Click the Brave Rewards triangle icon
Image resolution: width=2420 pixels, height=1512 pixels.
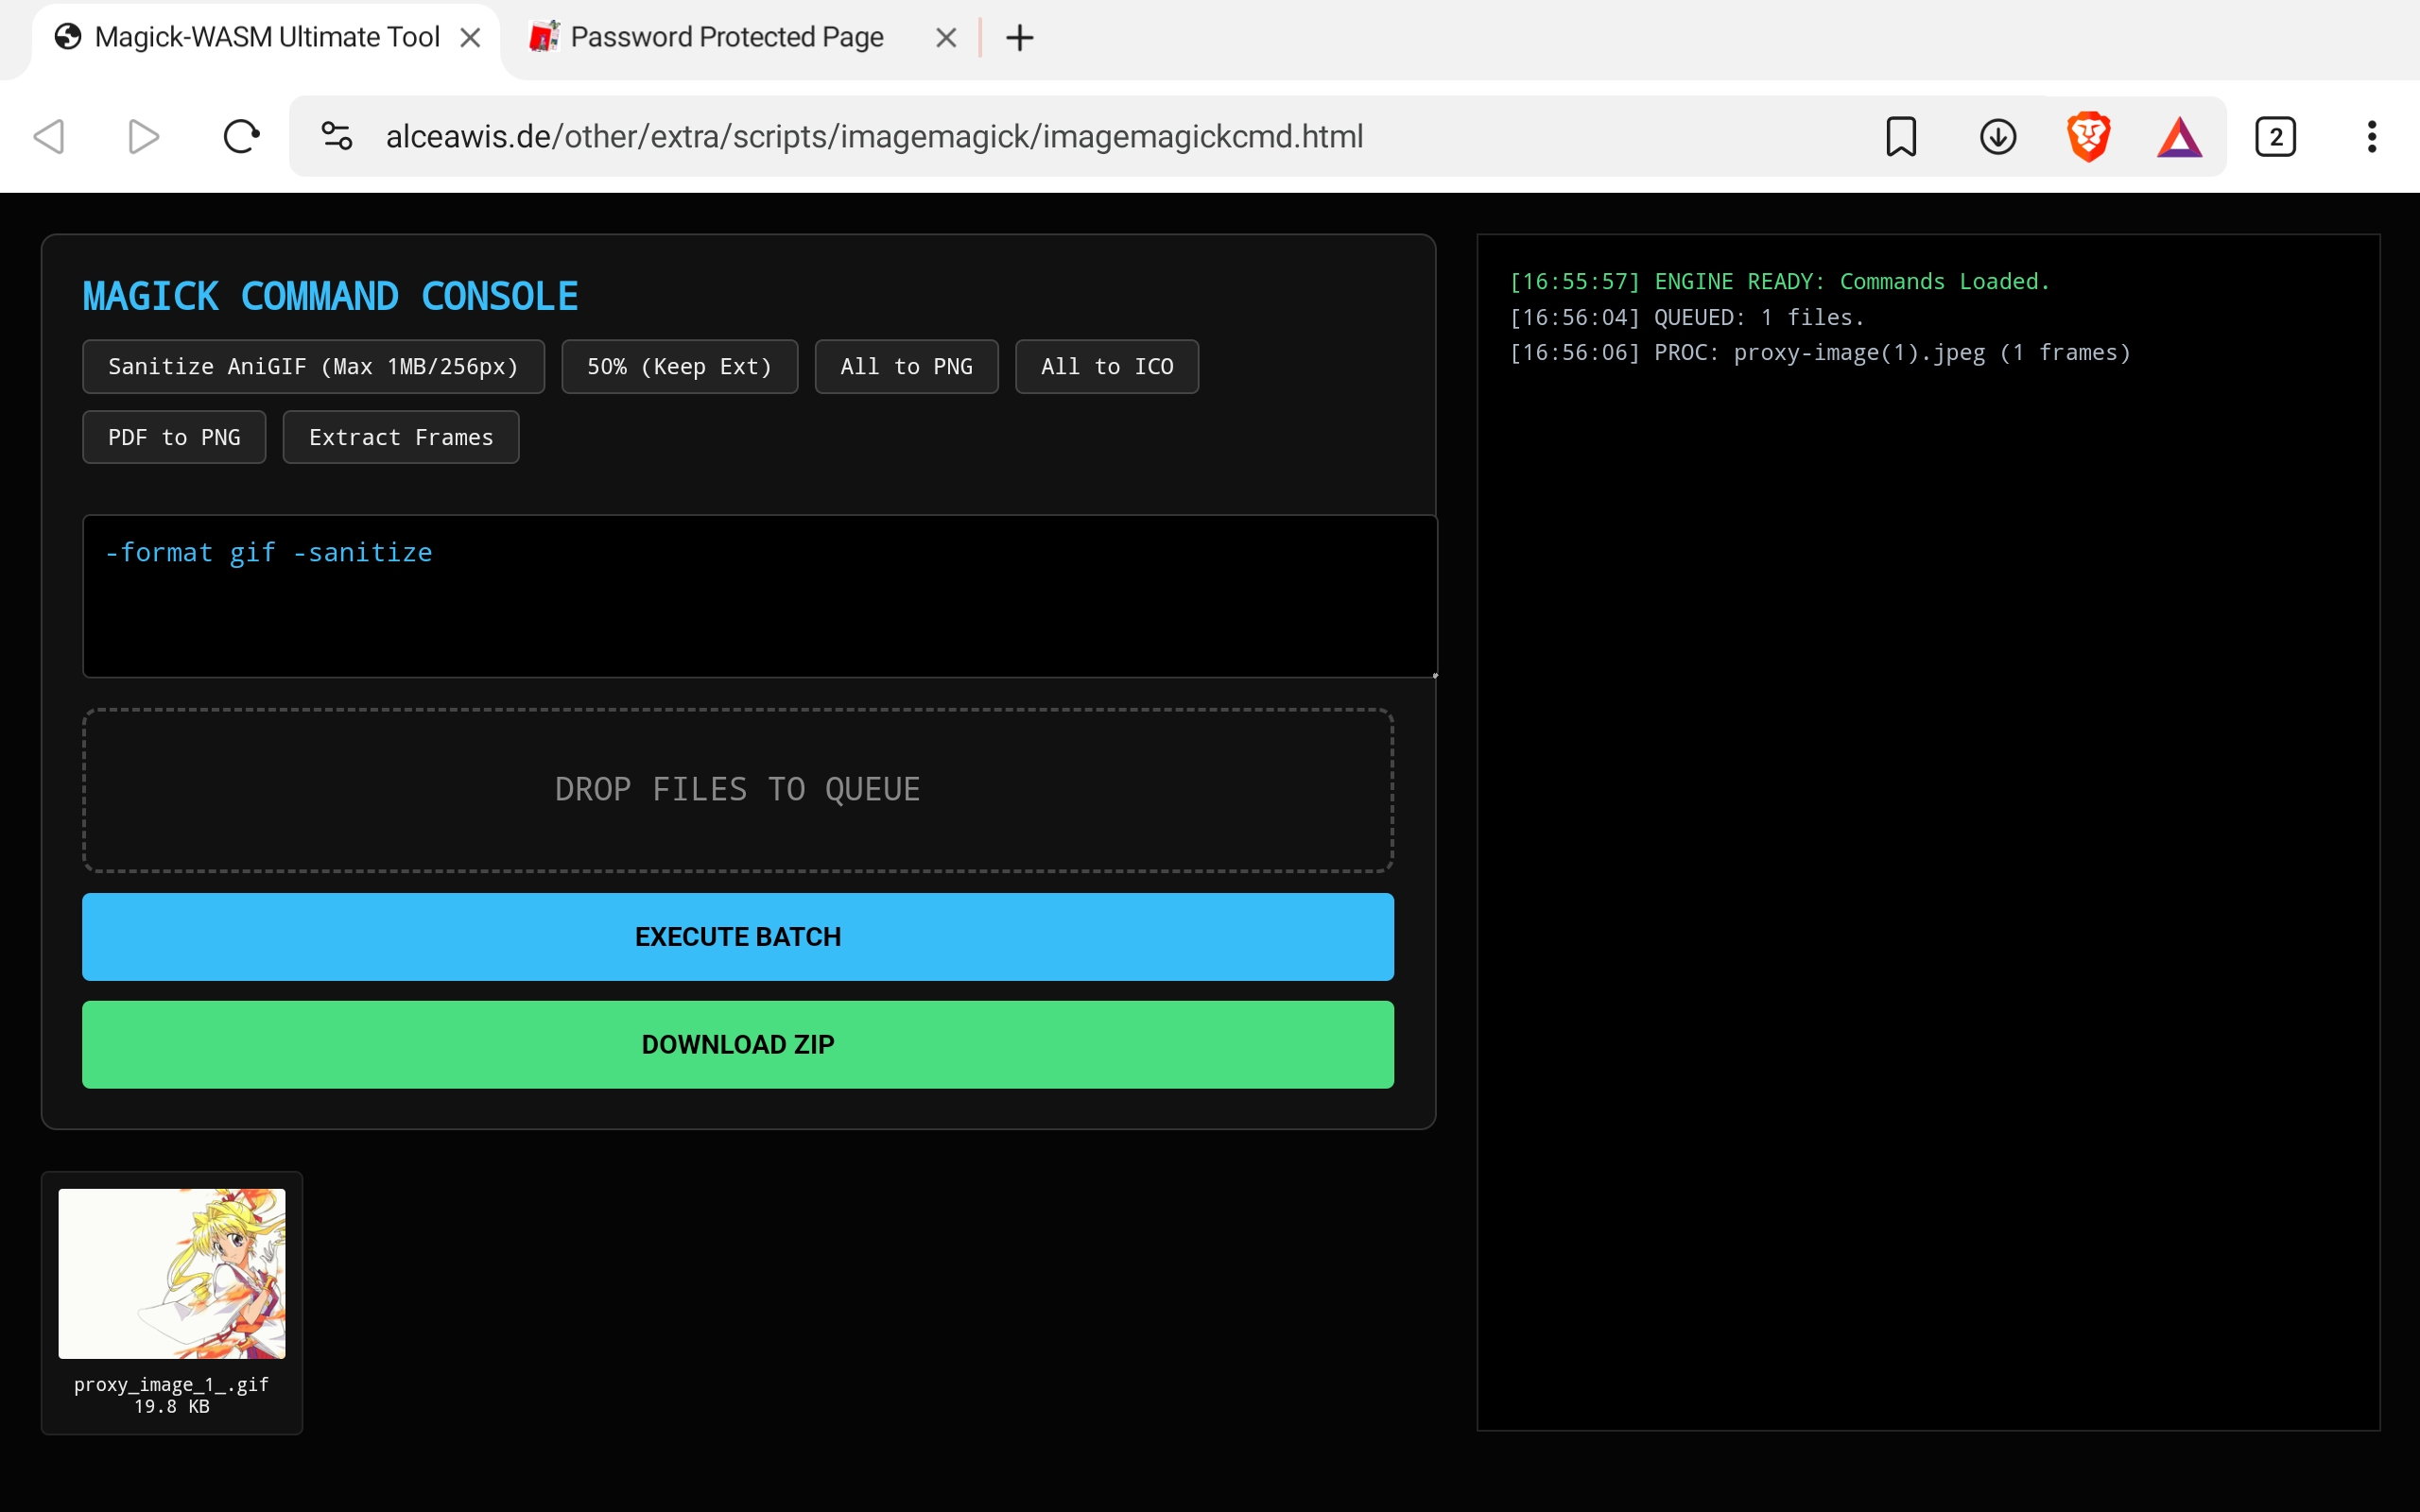pos(2180,138)
